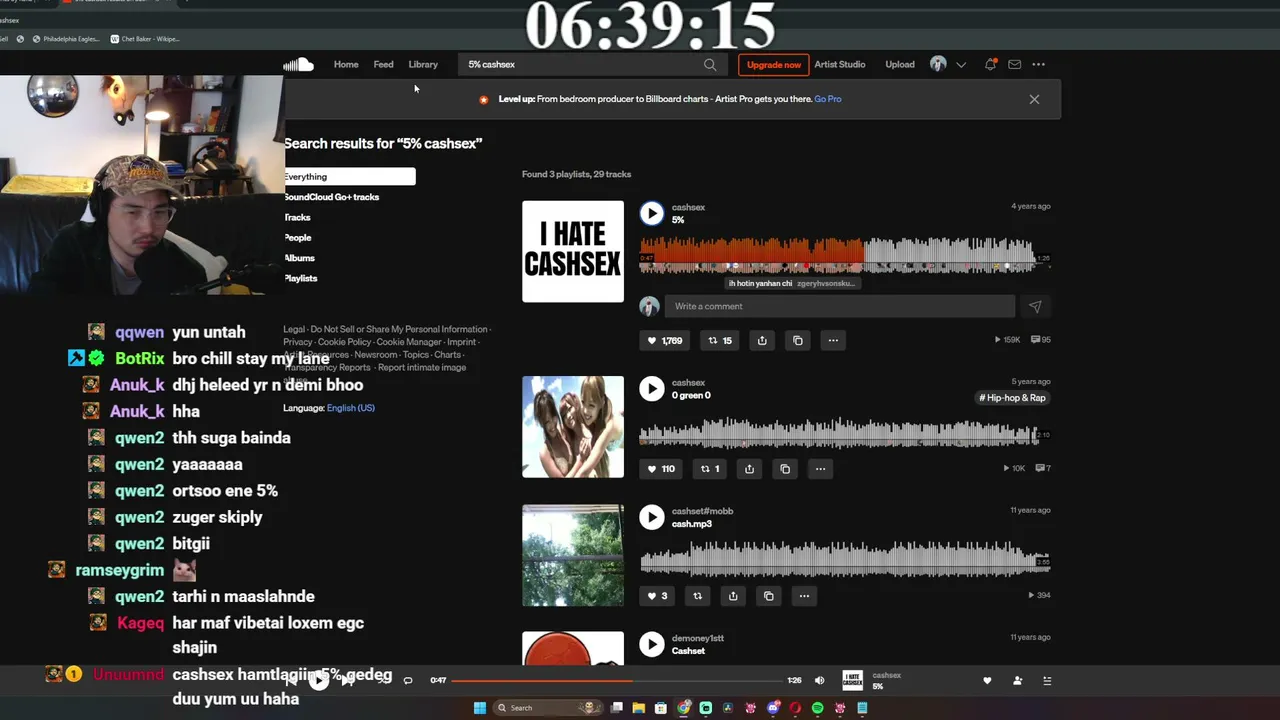Filter by SoundCloud Go+ tracks
The height and width of the screenshot is (720, 1280).
[x=332, y=197]
